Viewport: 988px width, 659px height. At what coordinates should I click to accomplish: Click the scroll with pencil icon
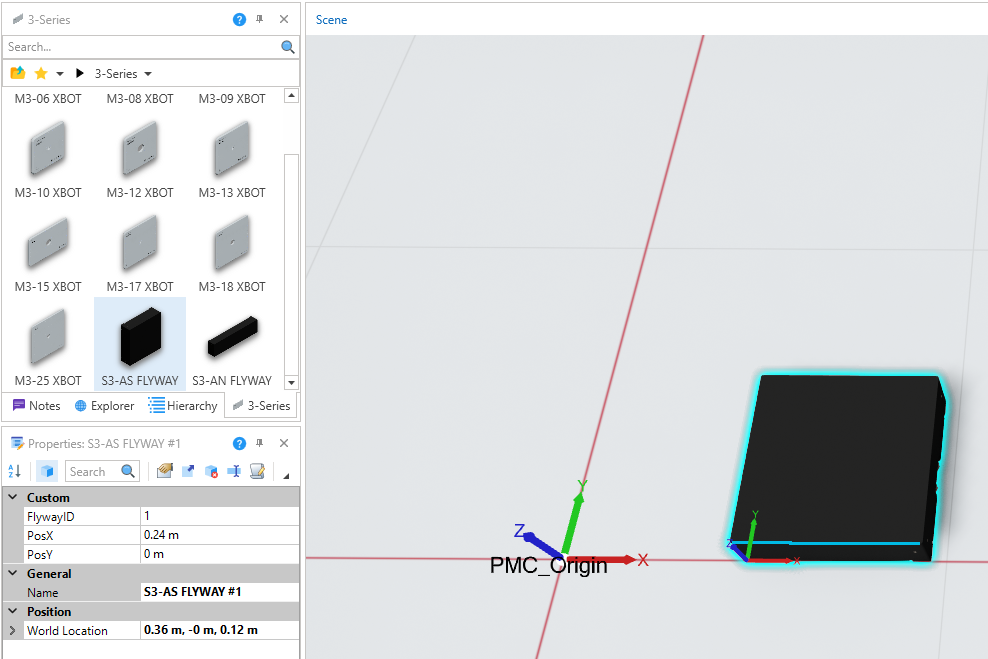tap(257, 471)
